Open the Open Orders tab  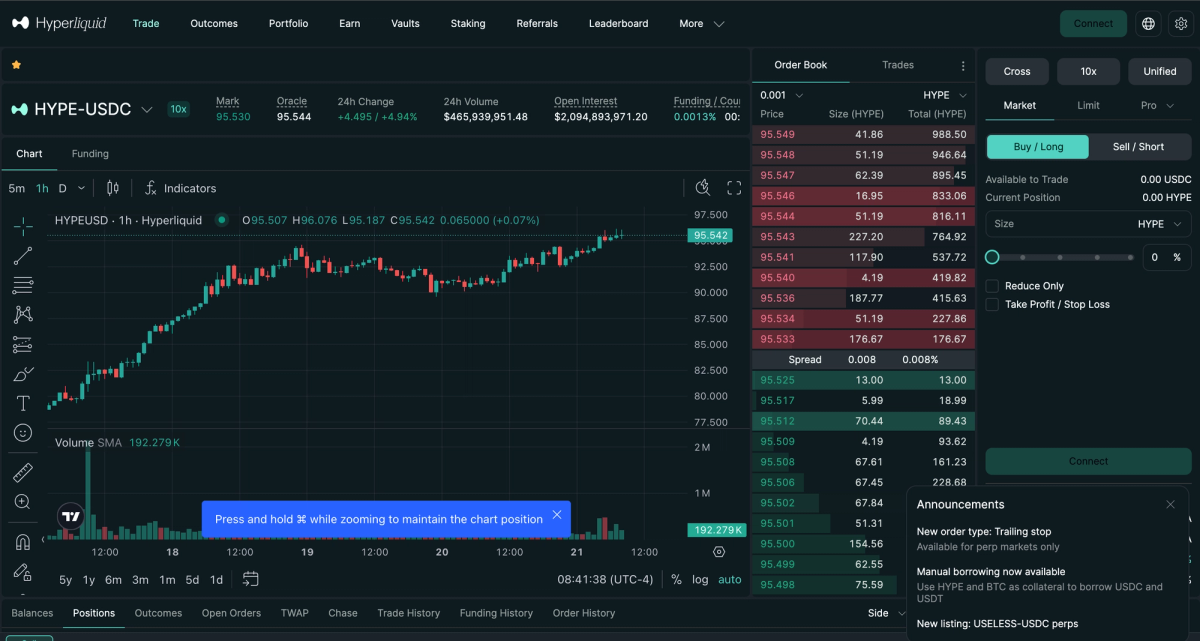tap(231, 613)
